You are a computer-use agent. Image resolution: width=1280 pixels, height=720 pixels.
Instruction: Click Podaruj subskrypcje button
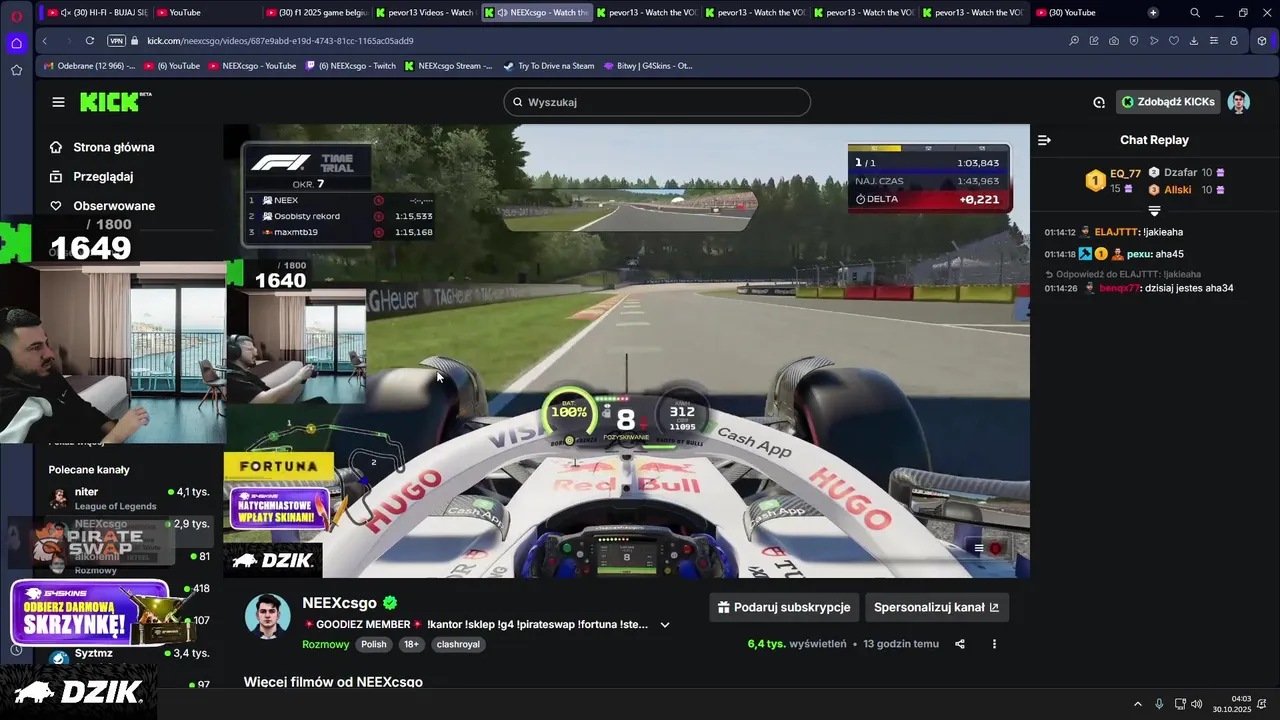coord(784,607)
